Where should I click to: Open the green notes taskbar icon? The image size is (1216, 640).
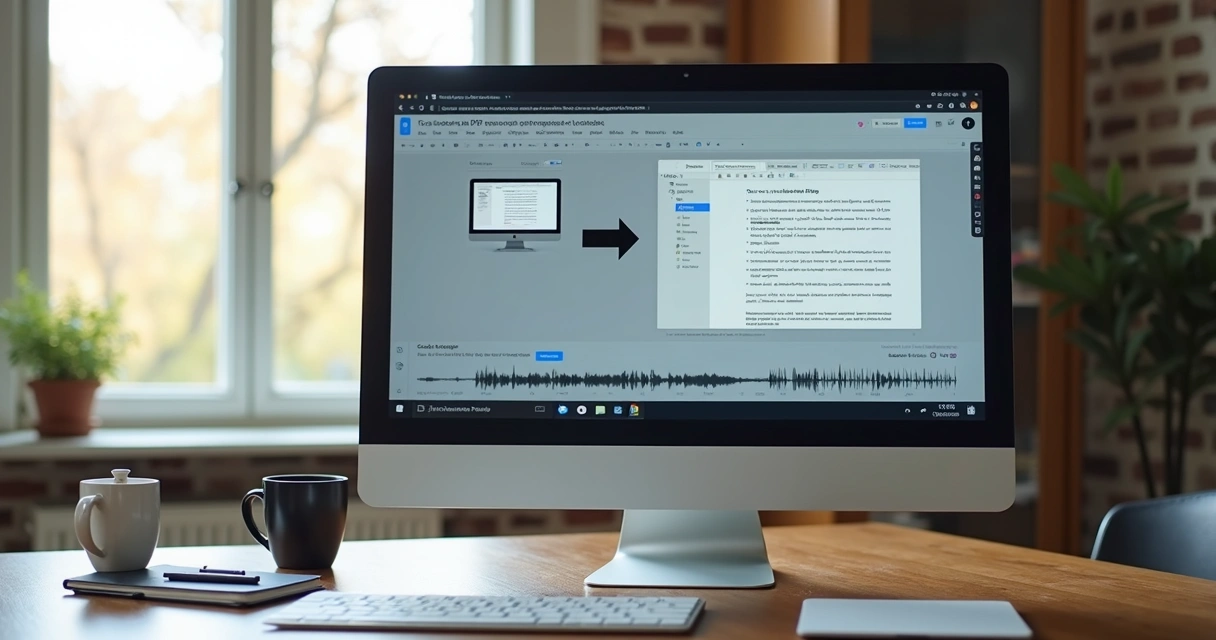[600, 410]
